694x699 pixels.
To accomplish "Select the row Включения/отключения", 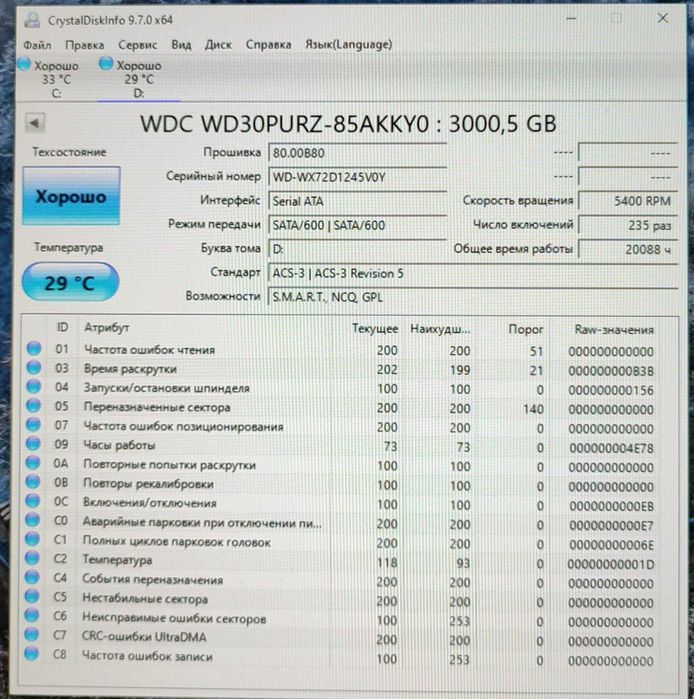I will point(341,504).
